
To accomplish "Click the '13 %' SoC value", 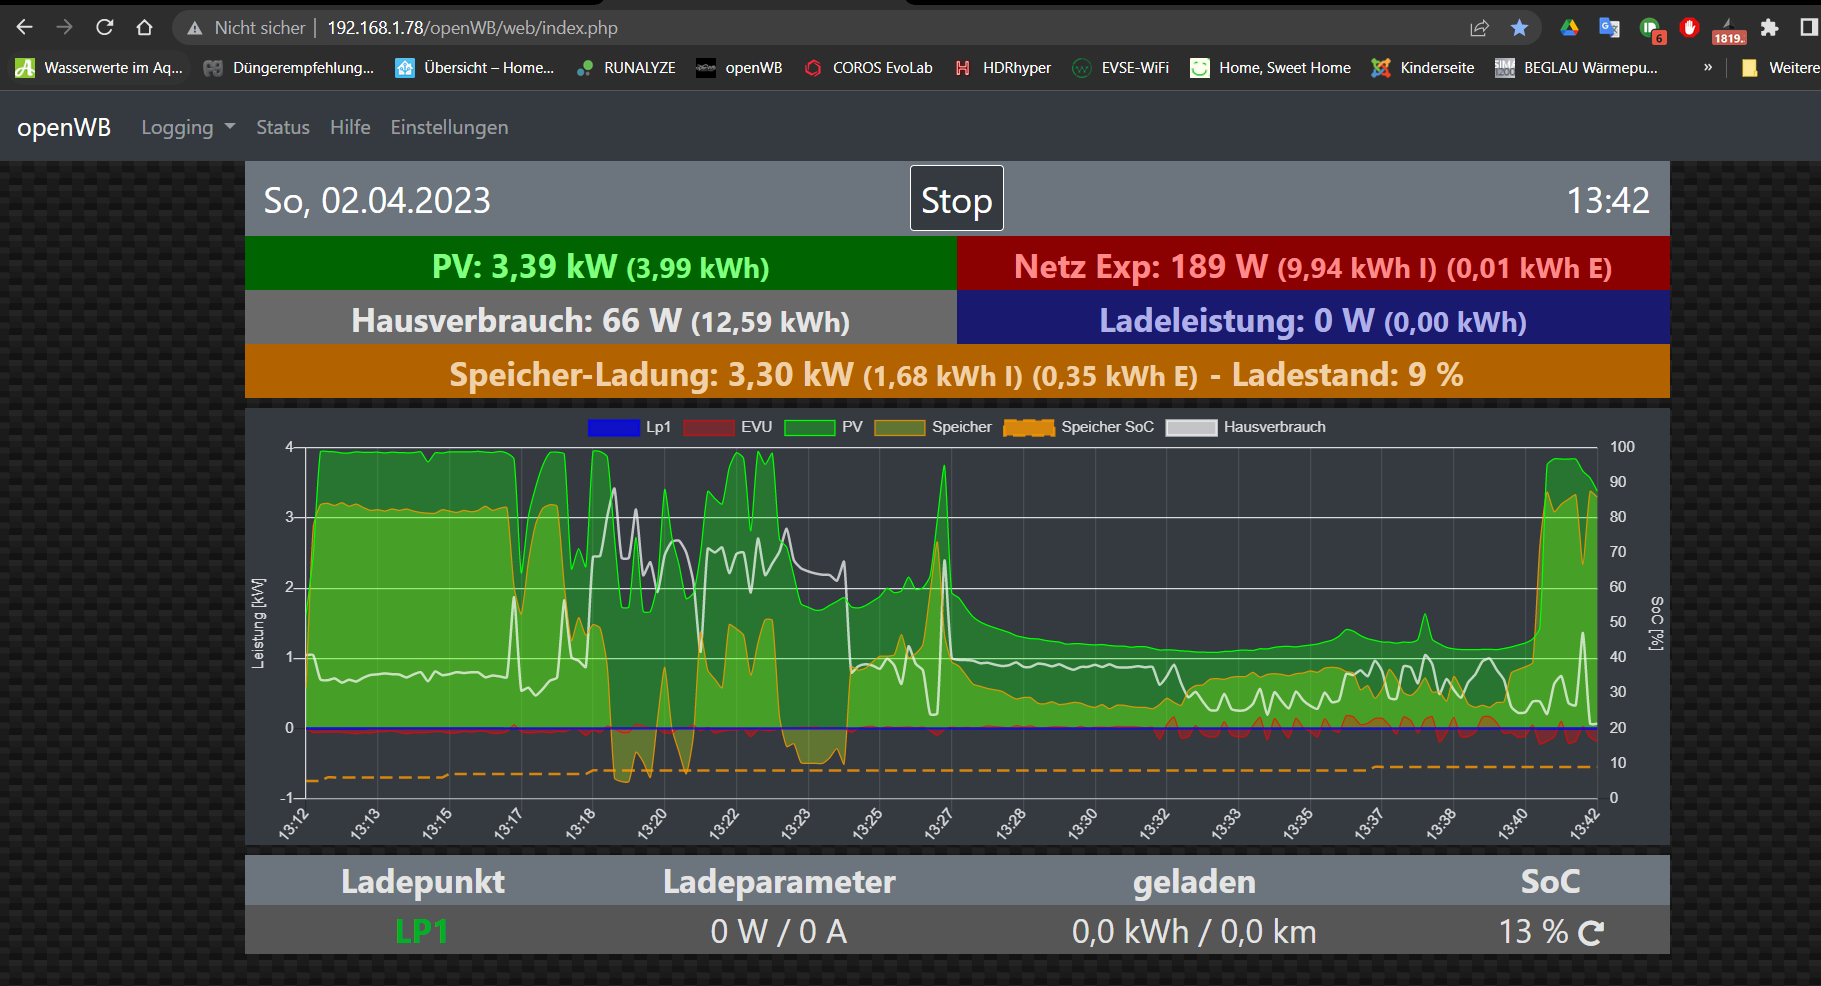I will (1533, 932).
